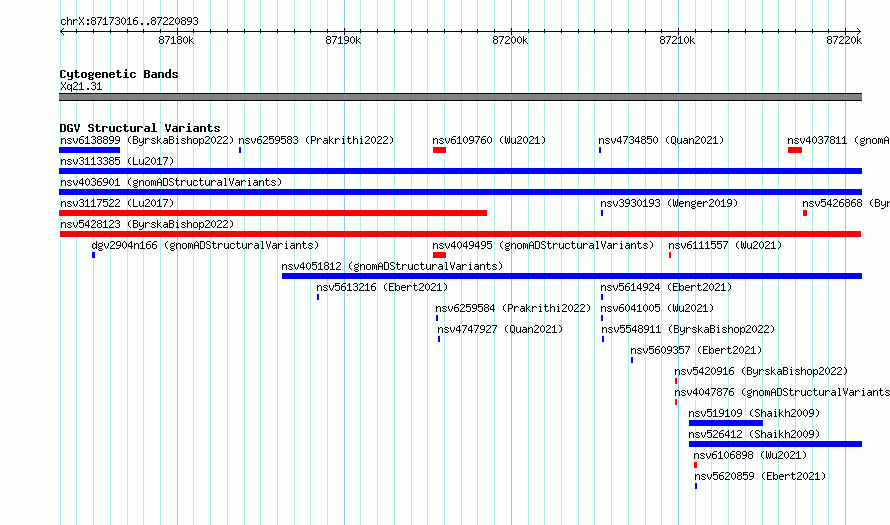
Task: Select the long red bar for nsv5428123
Action: pos(460,234)
